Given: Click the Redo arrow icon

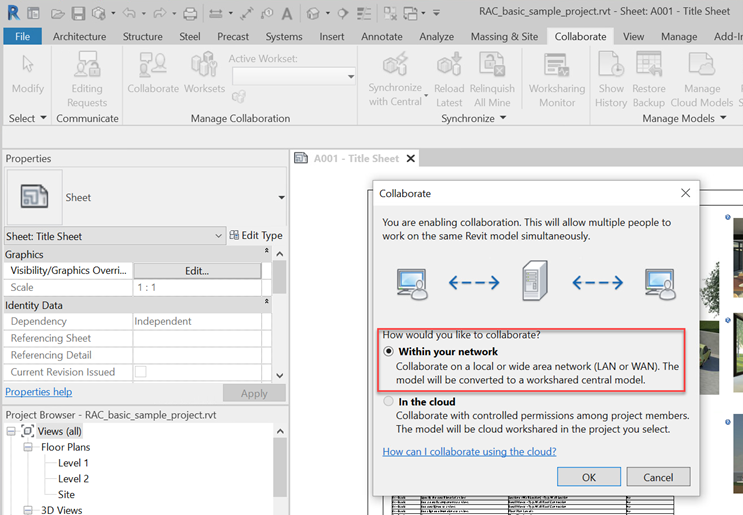Looking at the screenshot, I should [x=159, y=13].
